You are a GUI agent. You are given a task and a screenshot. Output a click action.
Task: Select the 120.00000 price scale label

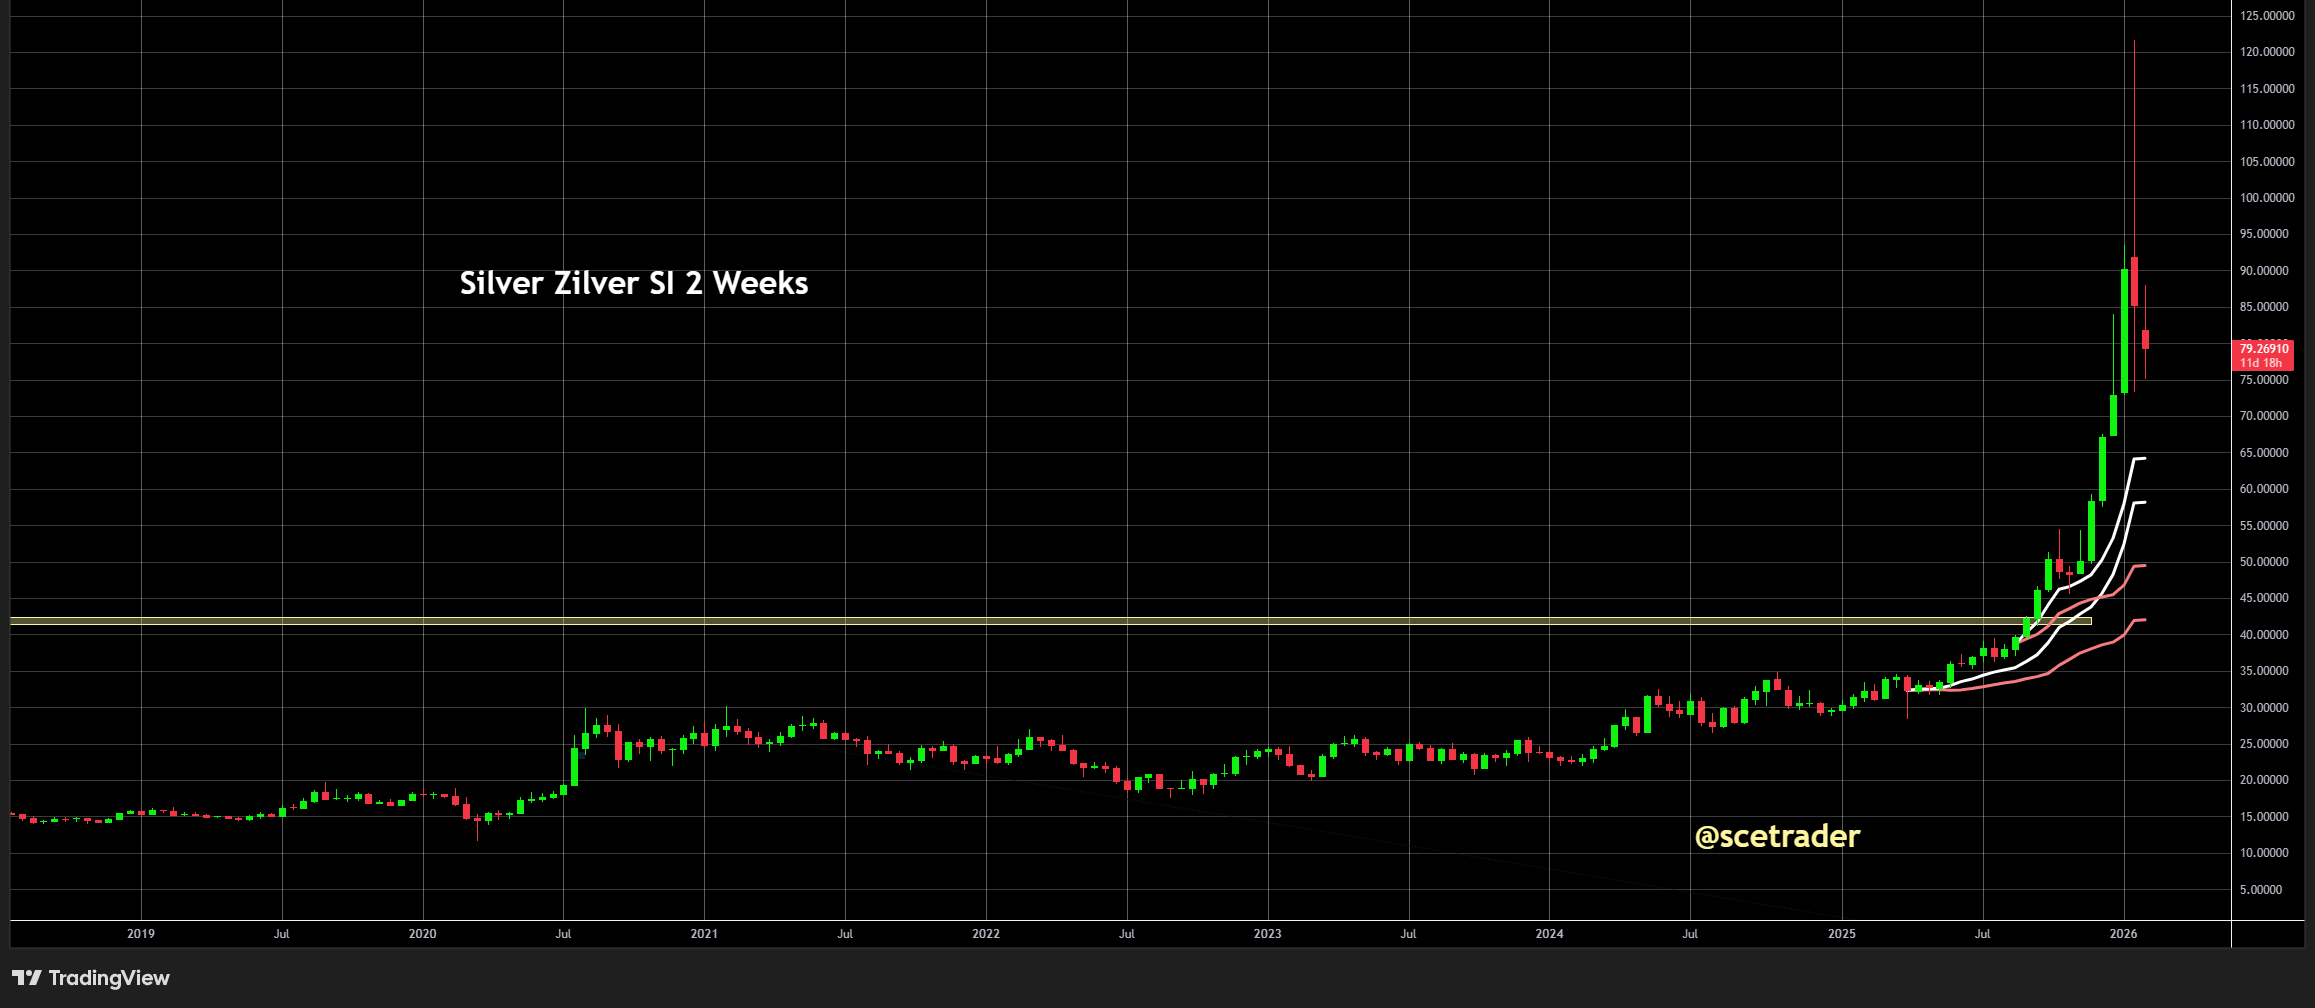click(2266, 52)
